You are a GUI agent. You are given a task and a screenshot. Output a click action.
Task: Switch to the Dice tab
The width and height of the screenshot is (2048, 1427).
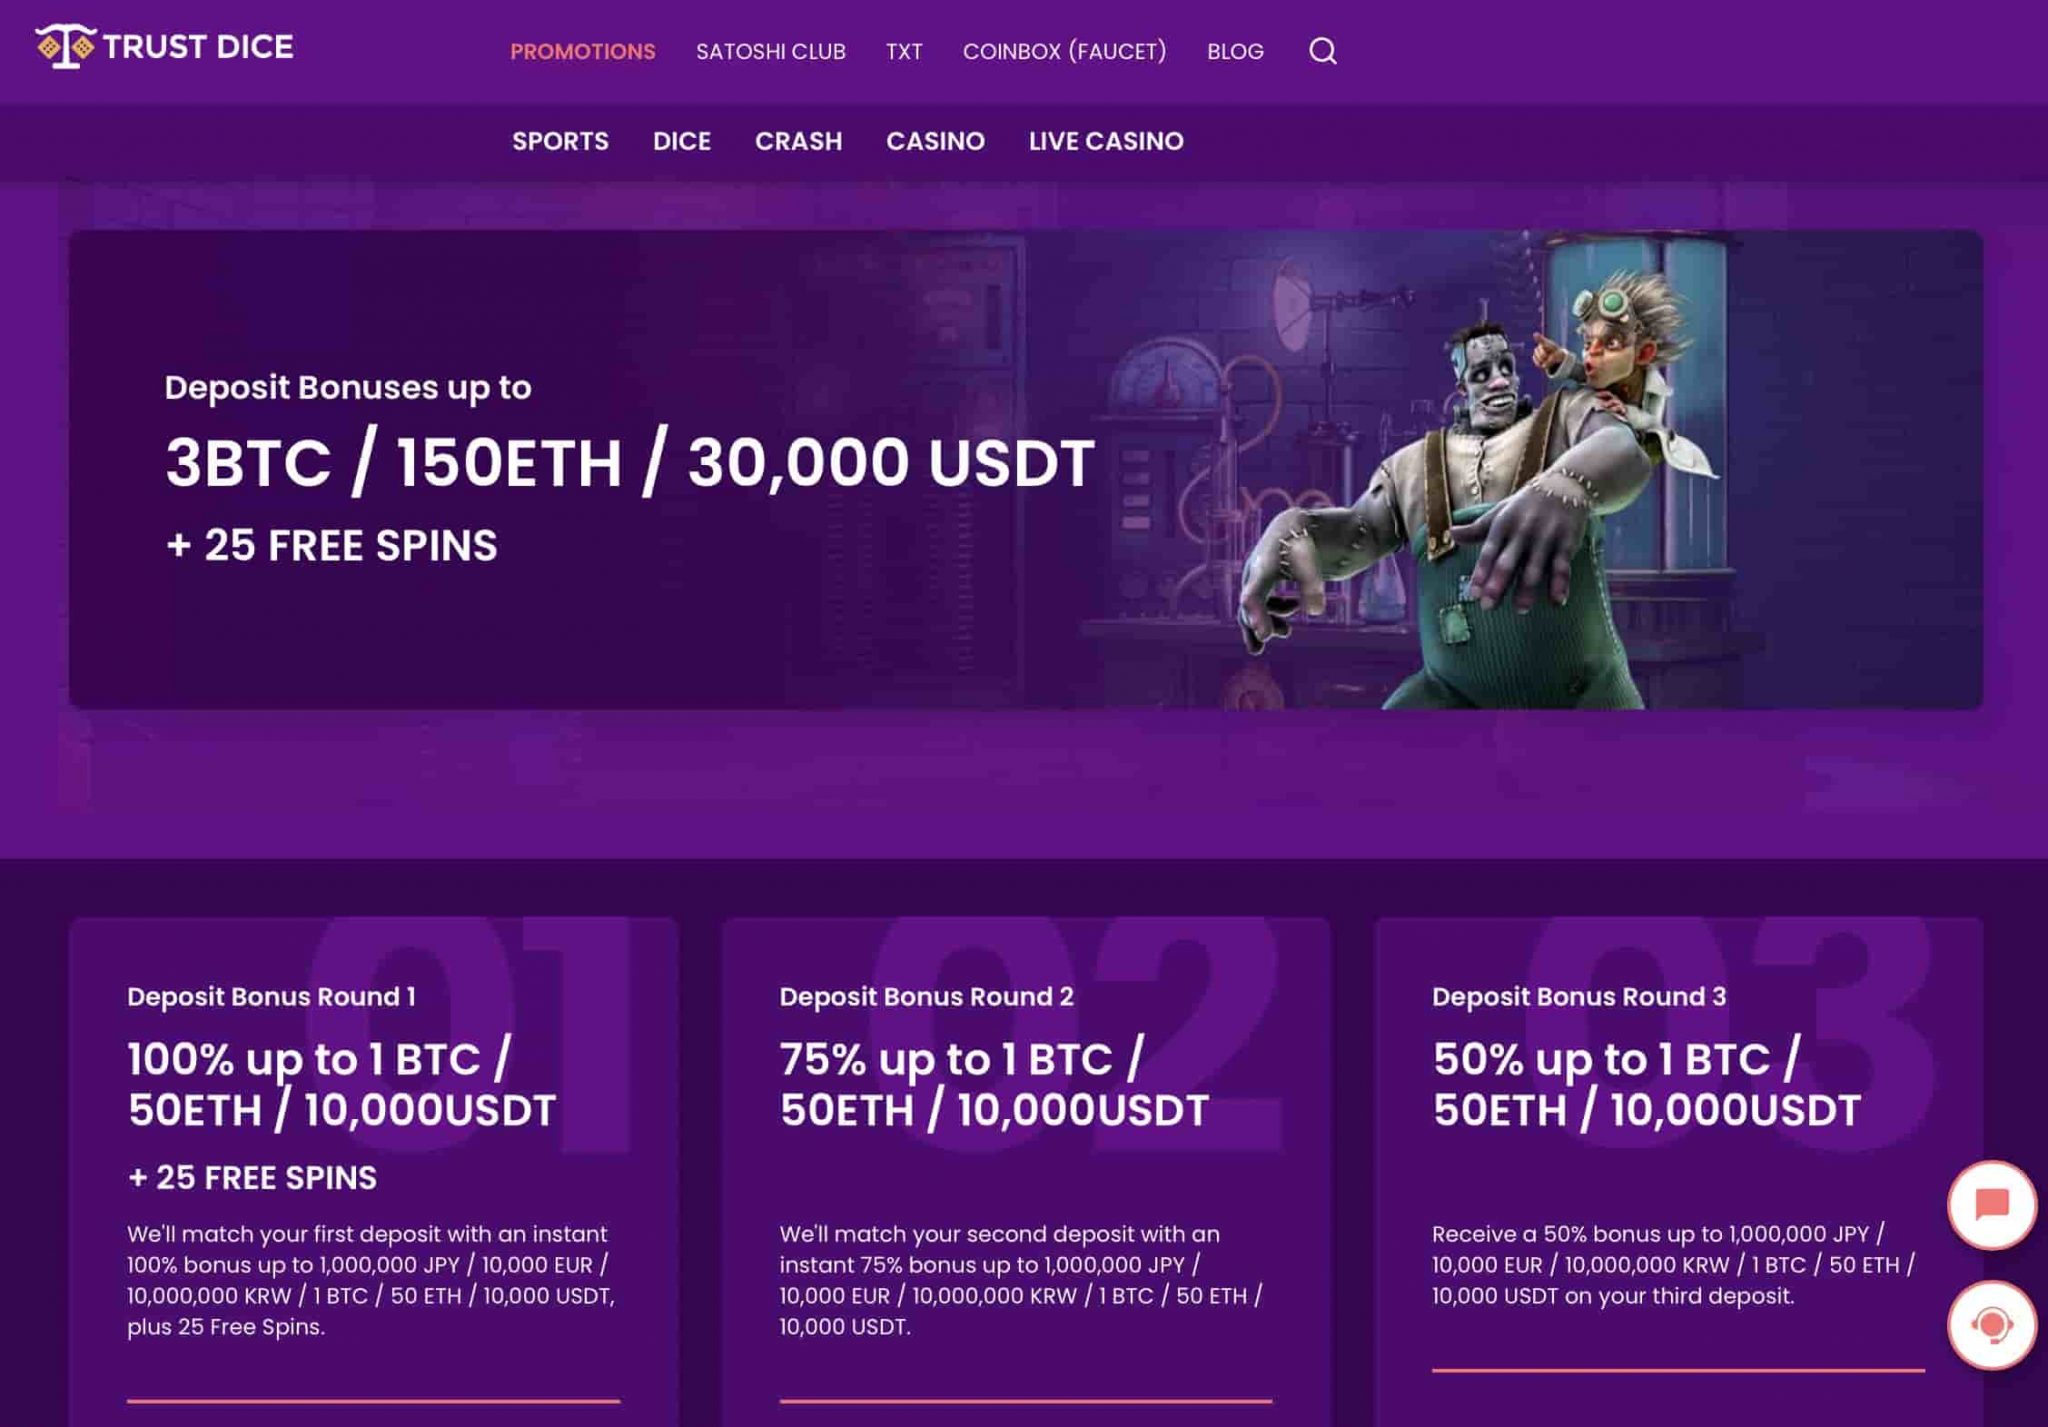pyautogui.click(x=682, y=141)
